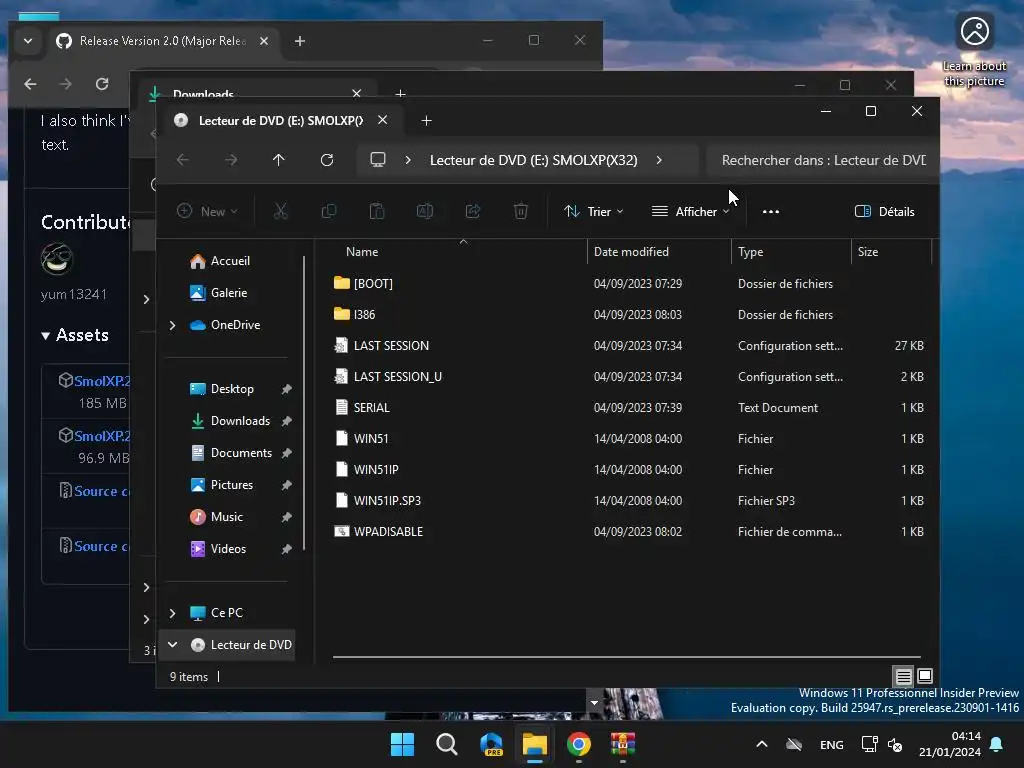Switch to details list view icon in status bar
The image size is (1024, 768).
tap(903, 676)
